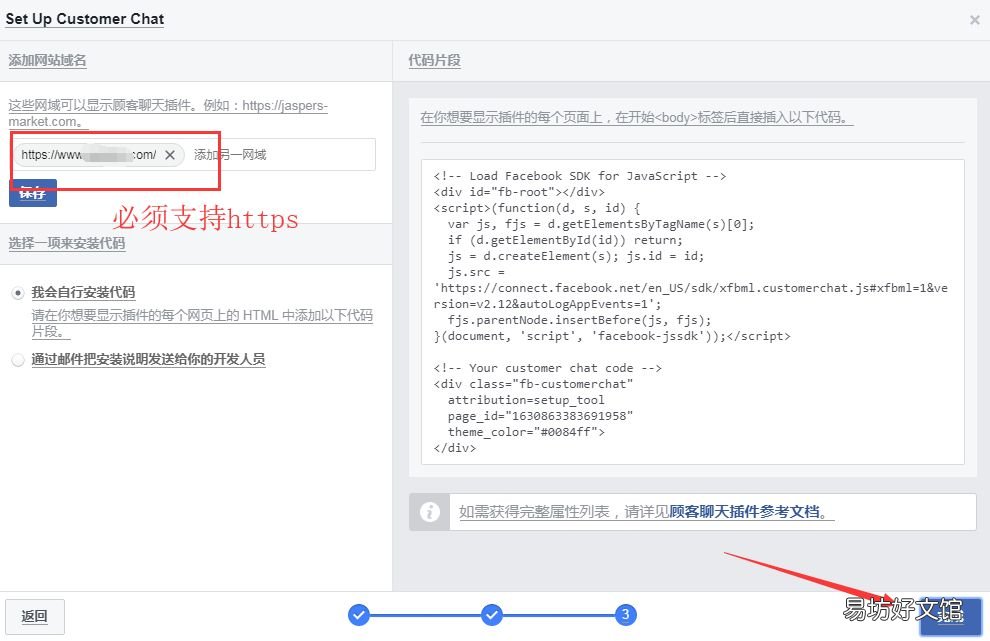This screenshot has height=641, width=990.
Task: Click the closing '</div>' code line
Action: tap(455, 448)
